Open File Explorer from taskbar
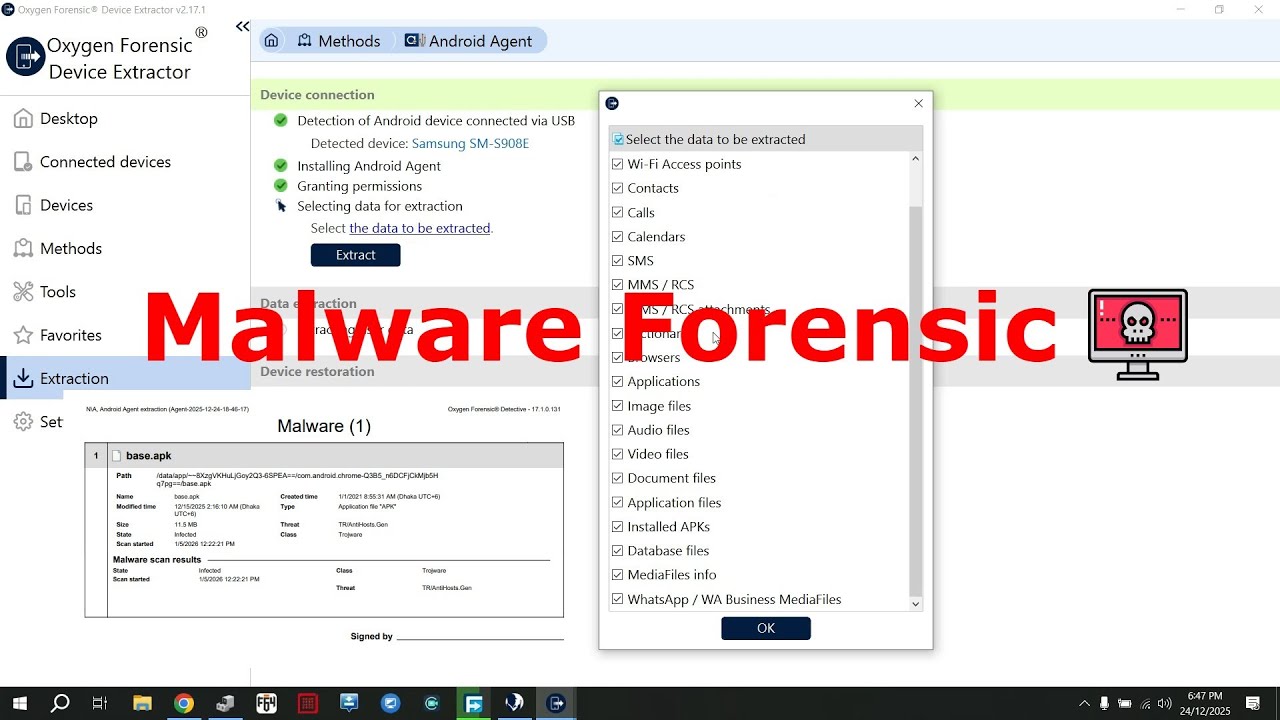1280x720 pixels. (x=142, y=704)
